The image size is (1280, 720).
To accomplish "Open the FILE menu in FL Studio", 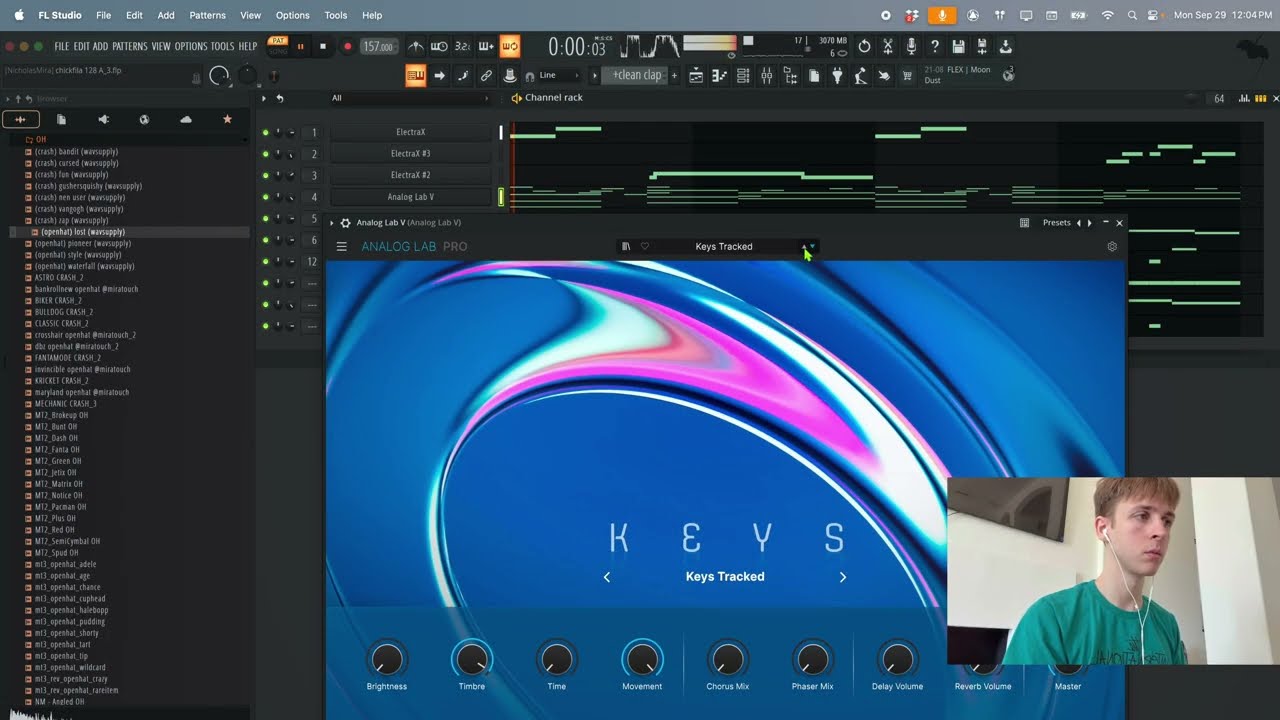I will click(x=62, y=47).
